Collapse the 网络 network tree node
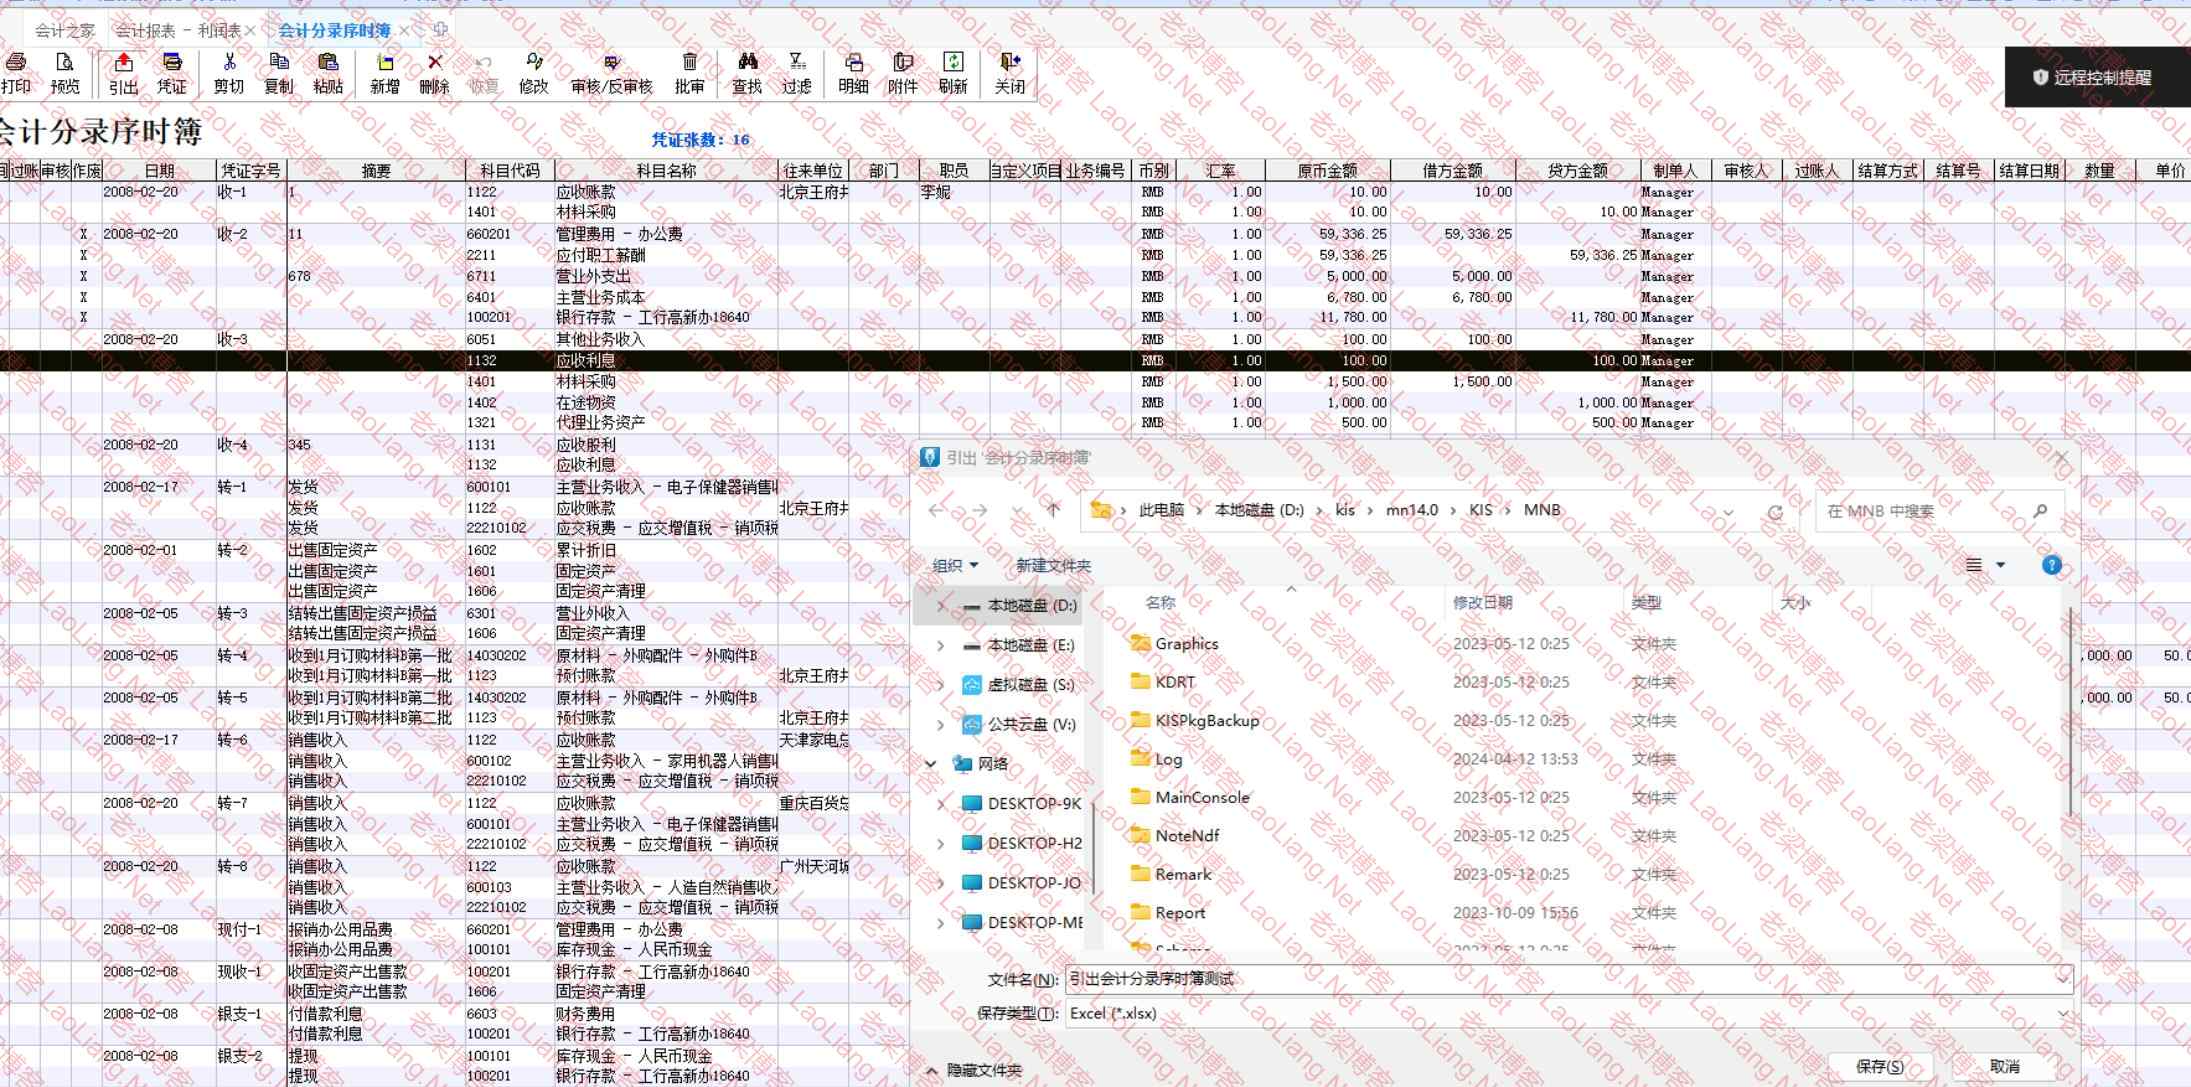Image resolution: width=2191 pixels, height=1087 pixels. [931, 764]
